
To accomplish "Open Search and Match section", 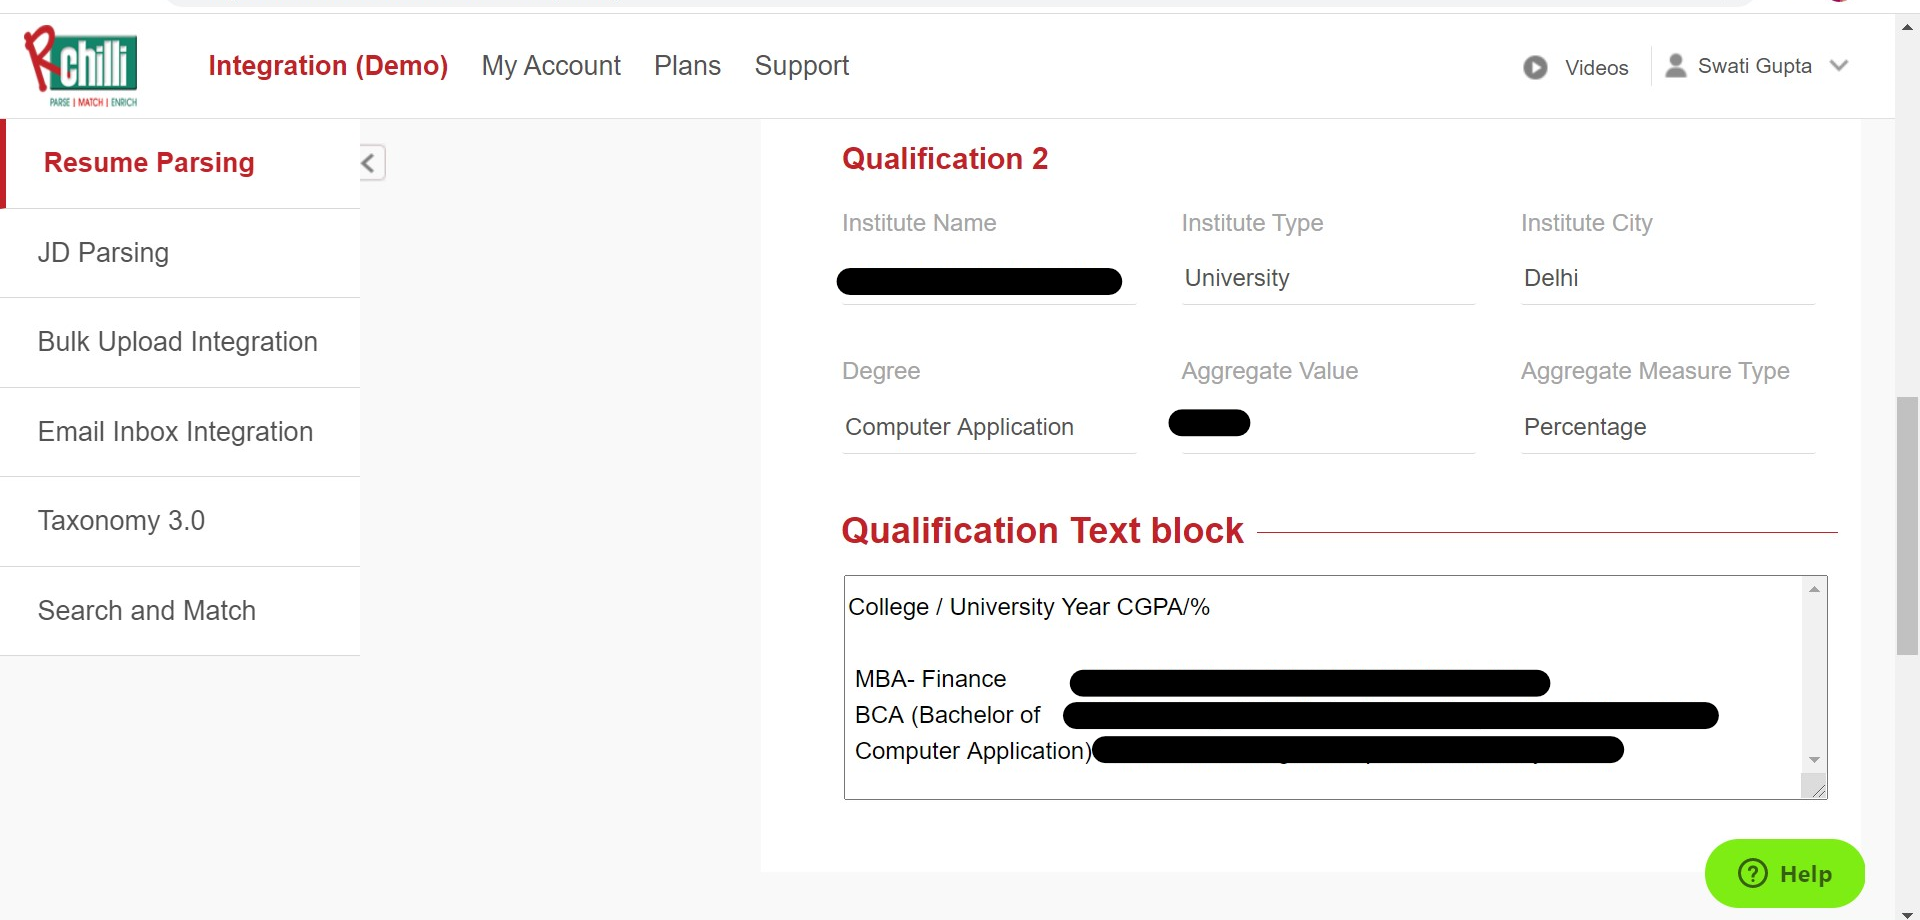I will pyautogui.click(x=180, y=611).
